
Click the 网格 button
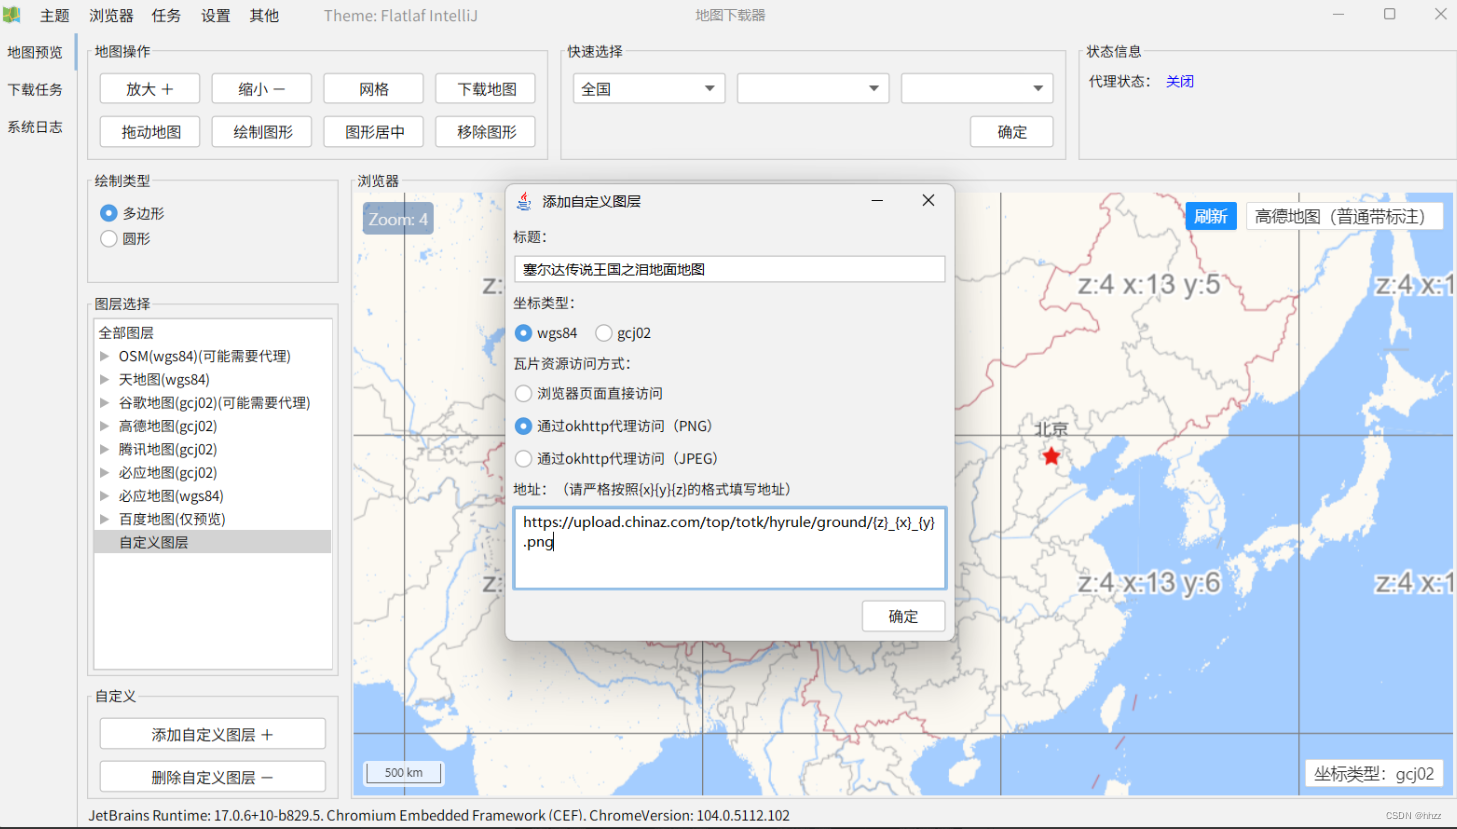(374, 89)
